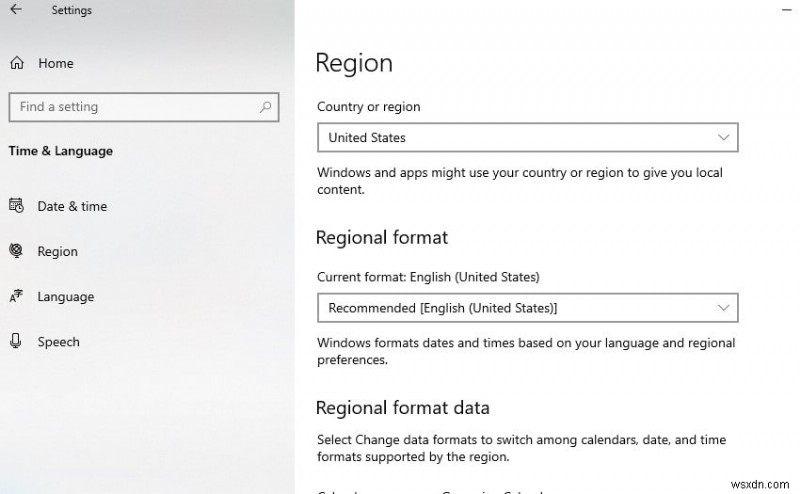Image resolution: width=800 pixels, height=494 pixels.
Task: Go to the Date & time settings page
Action: pyautogui.click(x=72, y=206)
